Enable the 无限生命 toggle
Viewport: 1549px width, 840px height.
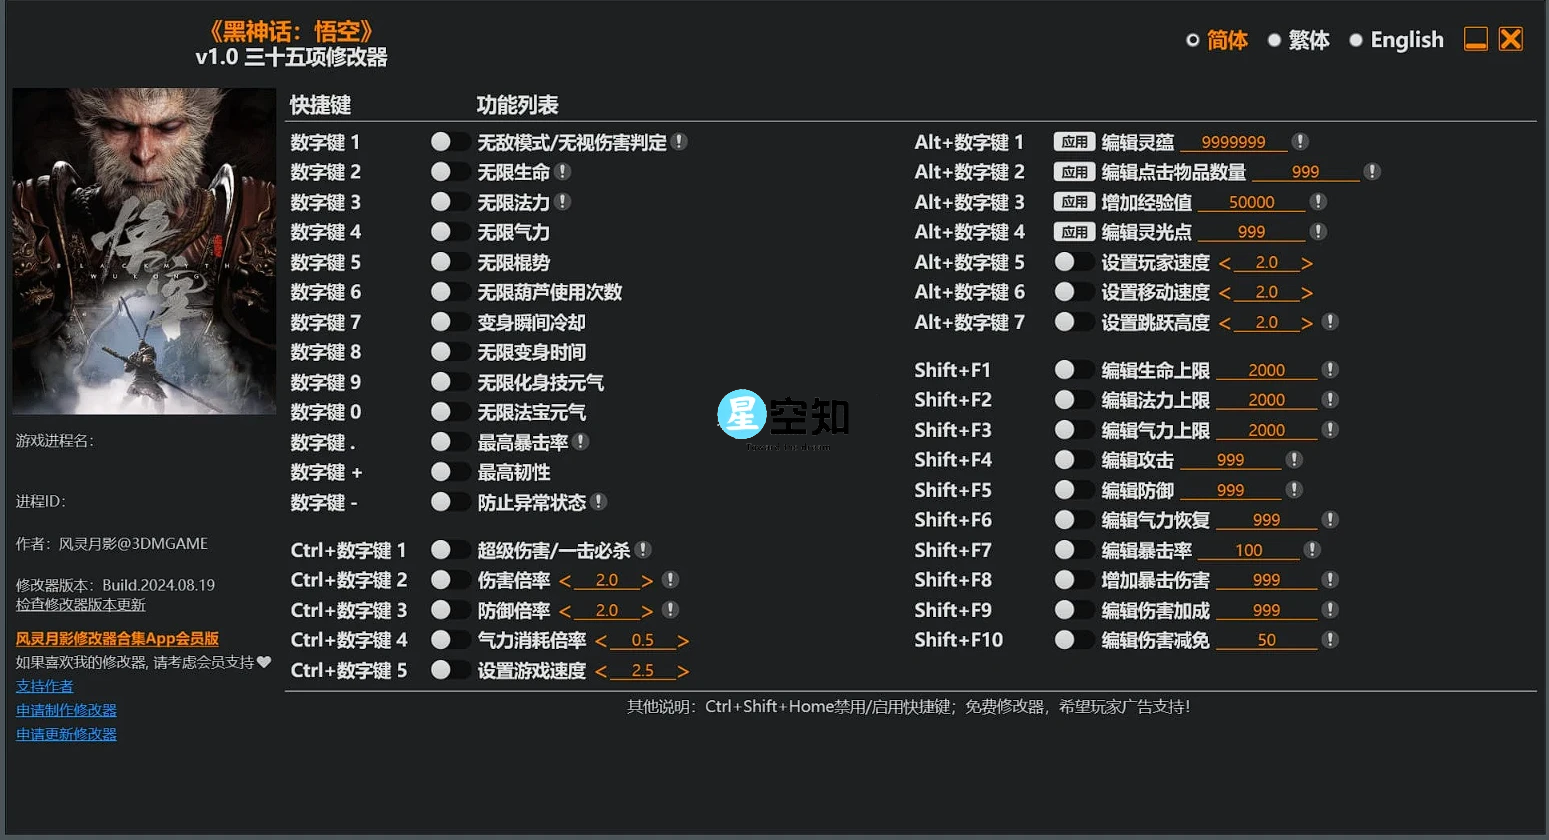(x=452, y=172)
